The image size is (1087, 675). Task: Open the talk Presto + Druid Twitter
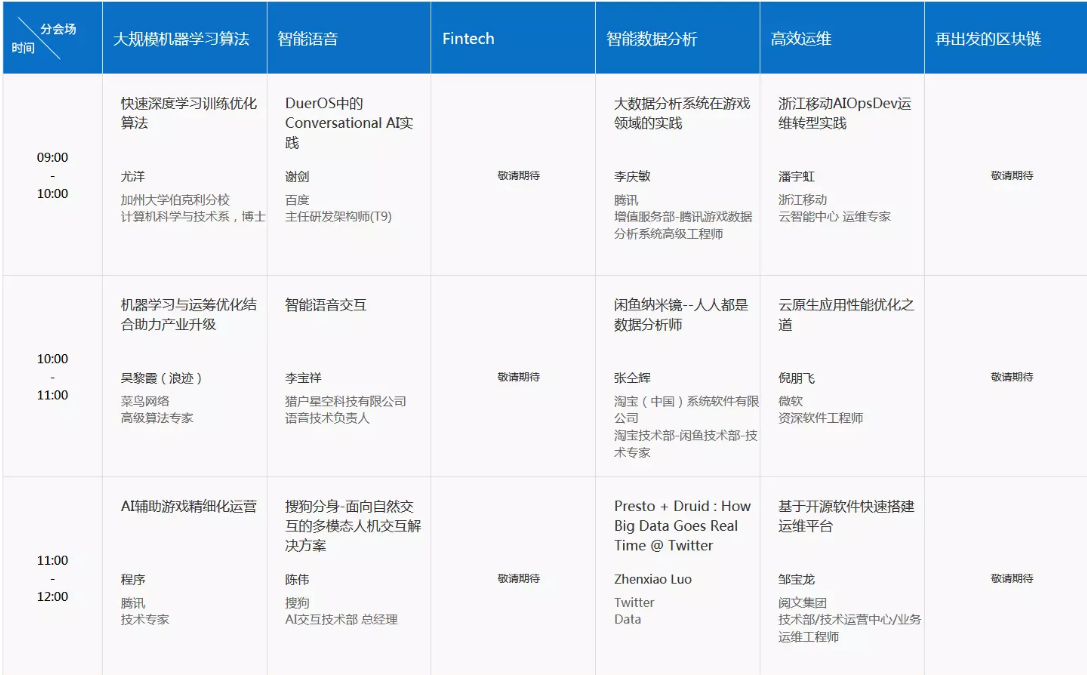click(x=682, y=526)
